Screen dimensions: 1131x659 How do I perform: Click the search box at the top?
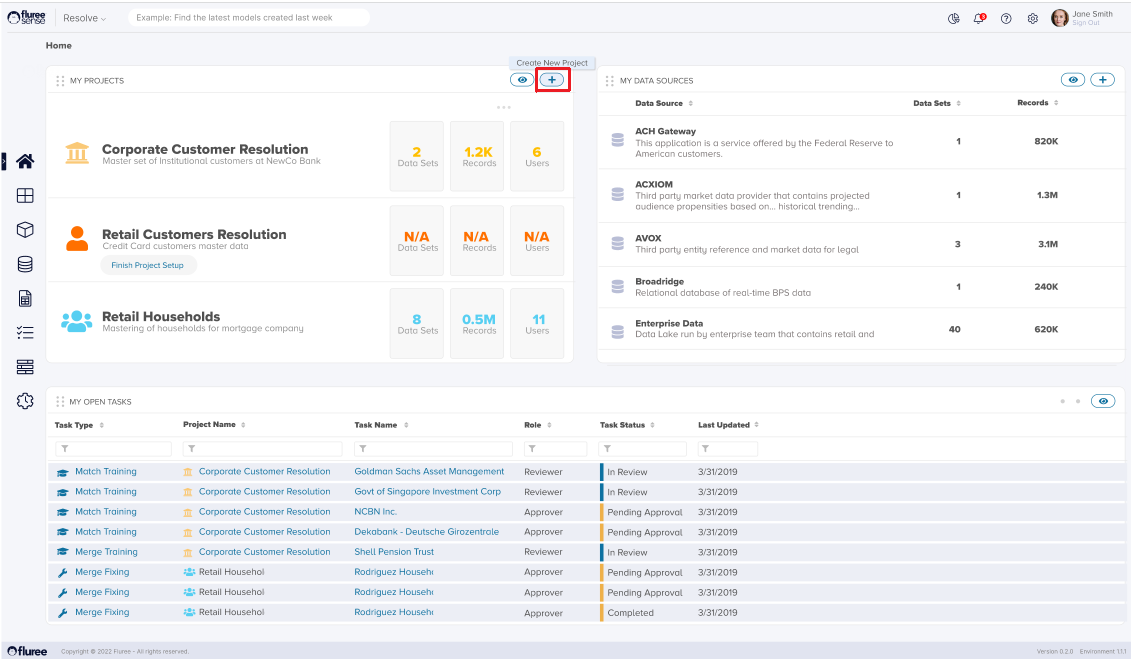click(248, 18)
